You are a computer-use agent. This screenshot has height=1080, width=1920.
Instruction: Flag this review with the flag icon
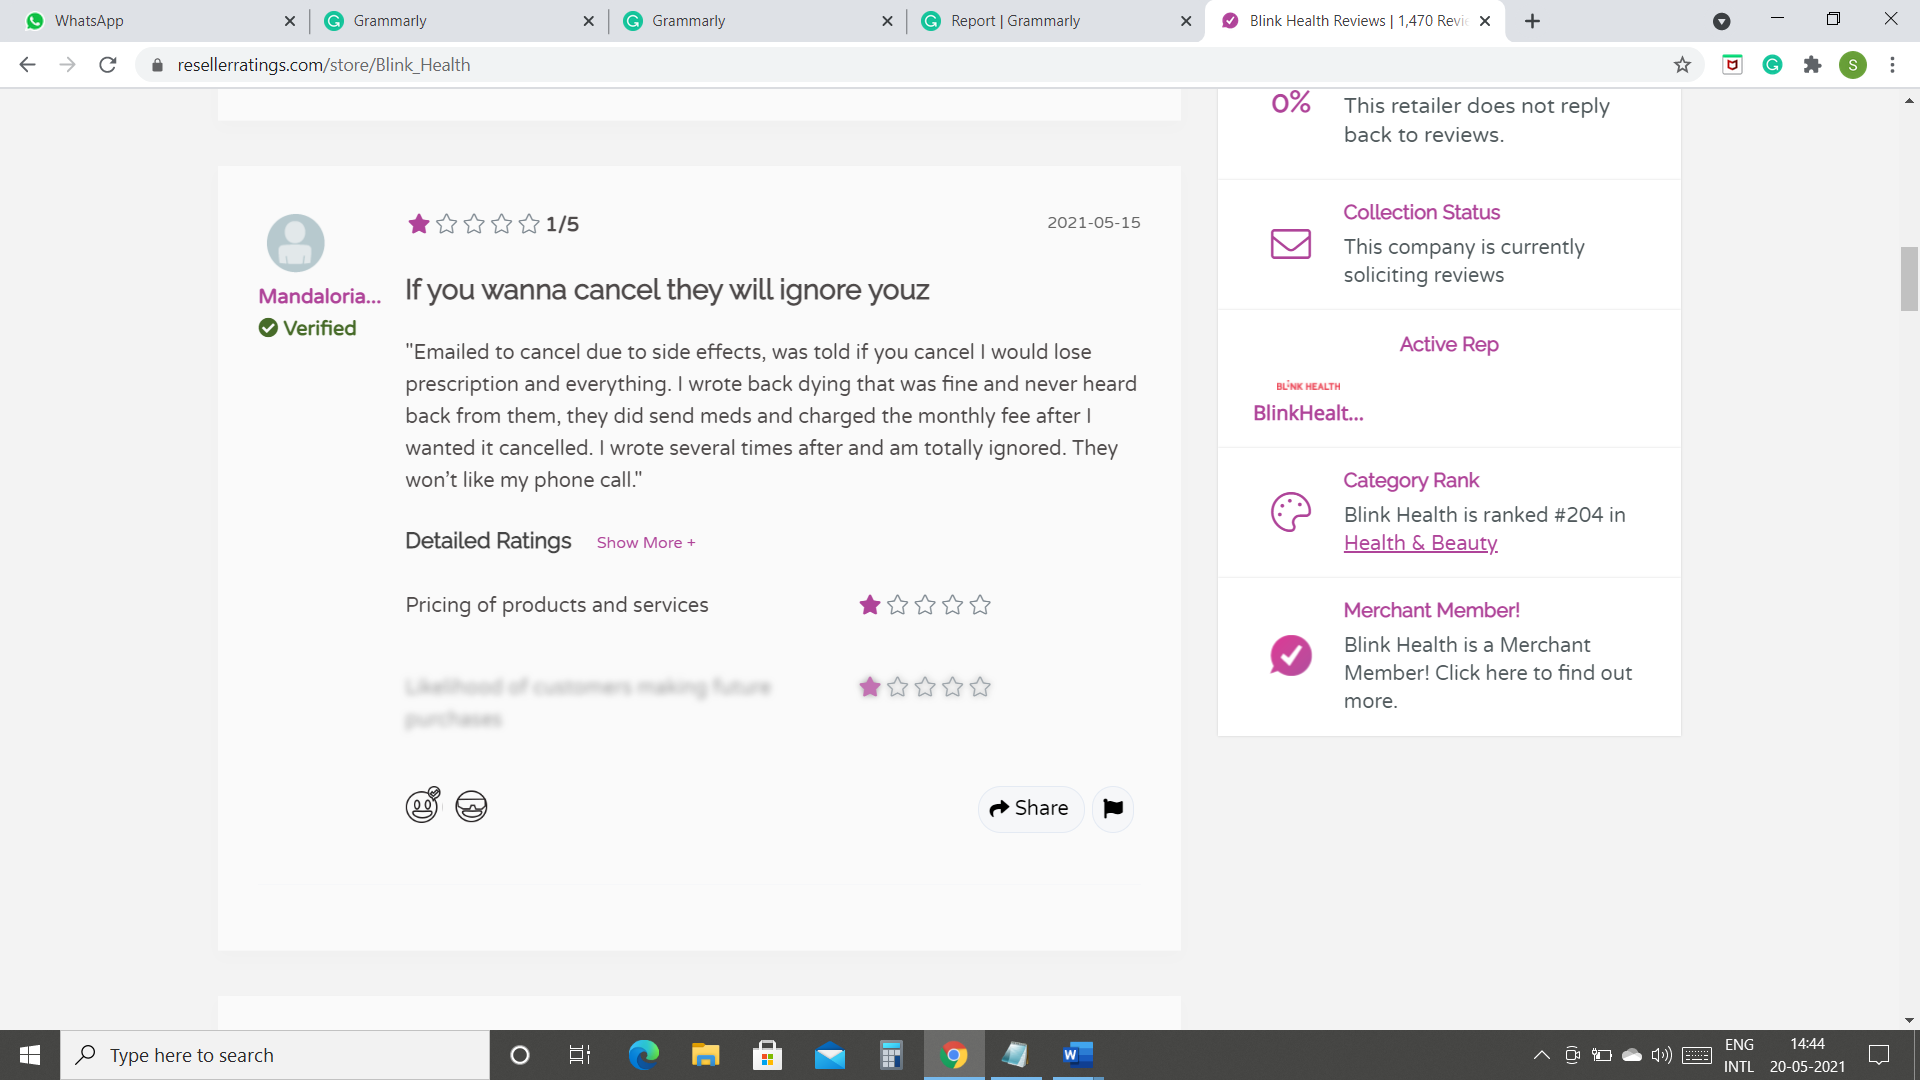click(1112, 808)
